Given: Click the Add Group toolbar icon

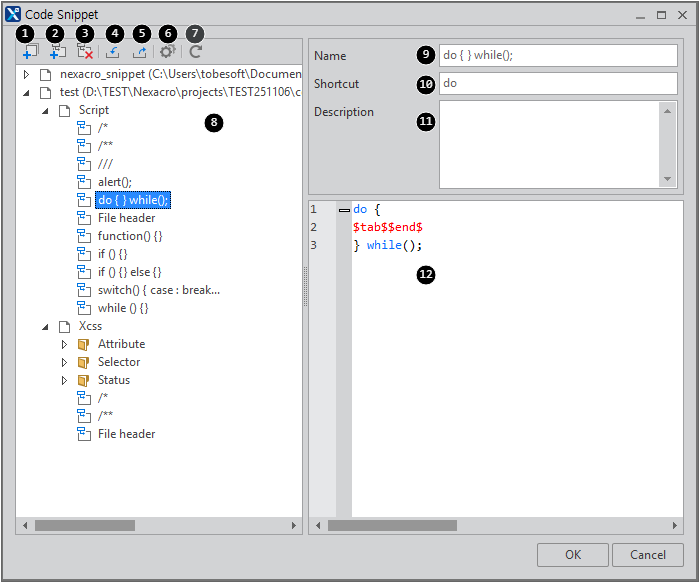Looking at the screenshot, I should 29,52.
